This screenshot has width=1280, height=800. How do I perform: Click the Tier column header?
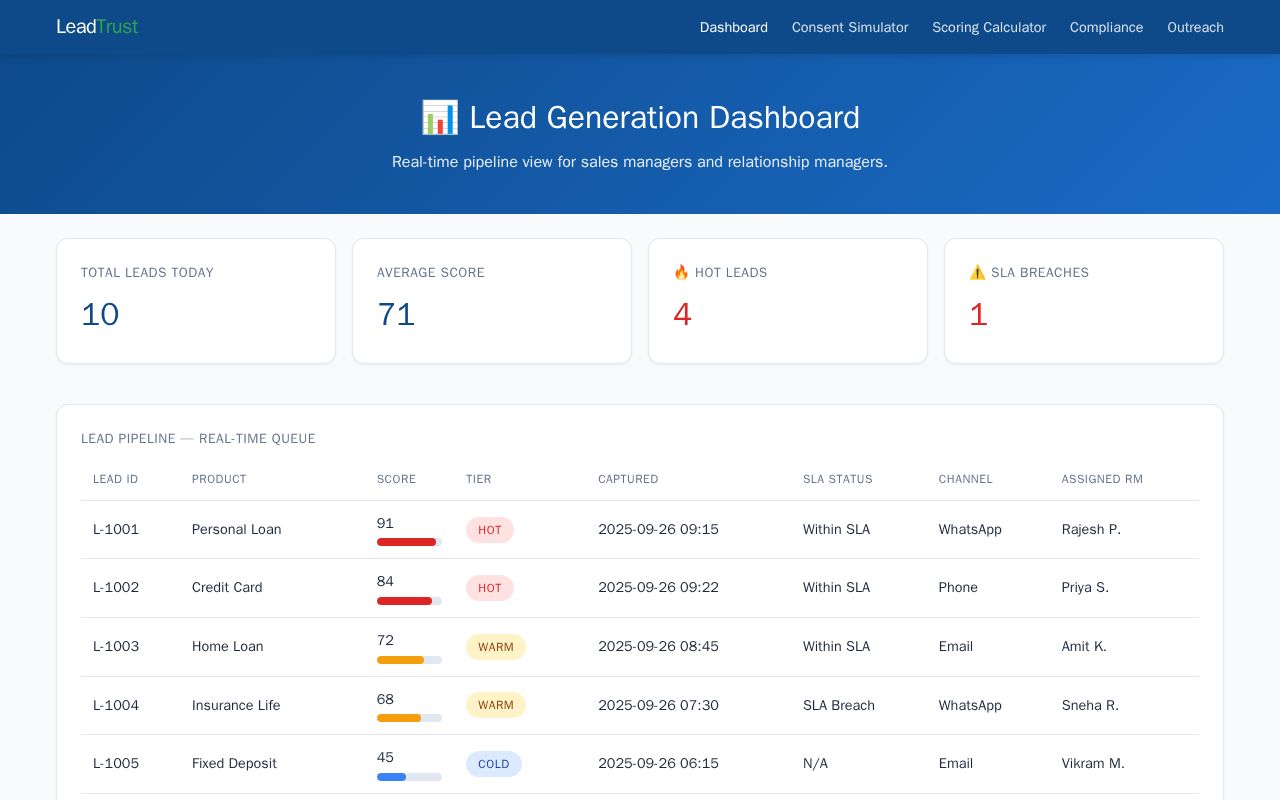tap(479, 479)
